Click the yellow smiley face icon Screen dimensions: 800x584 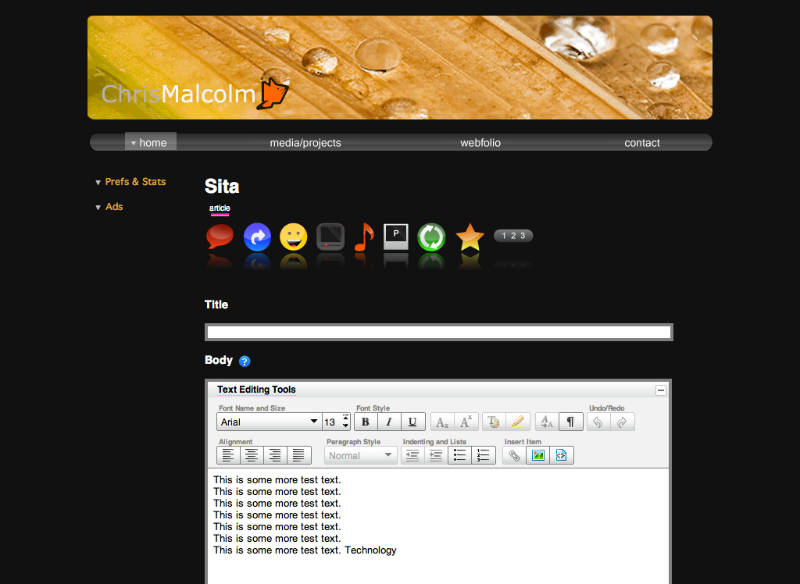tap(293, 237)
